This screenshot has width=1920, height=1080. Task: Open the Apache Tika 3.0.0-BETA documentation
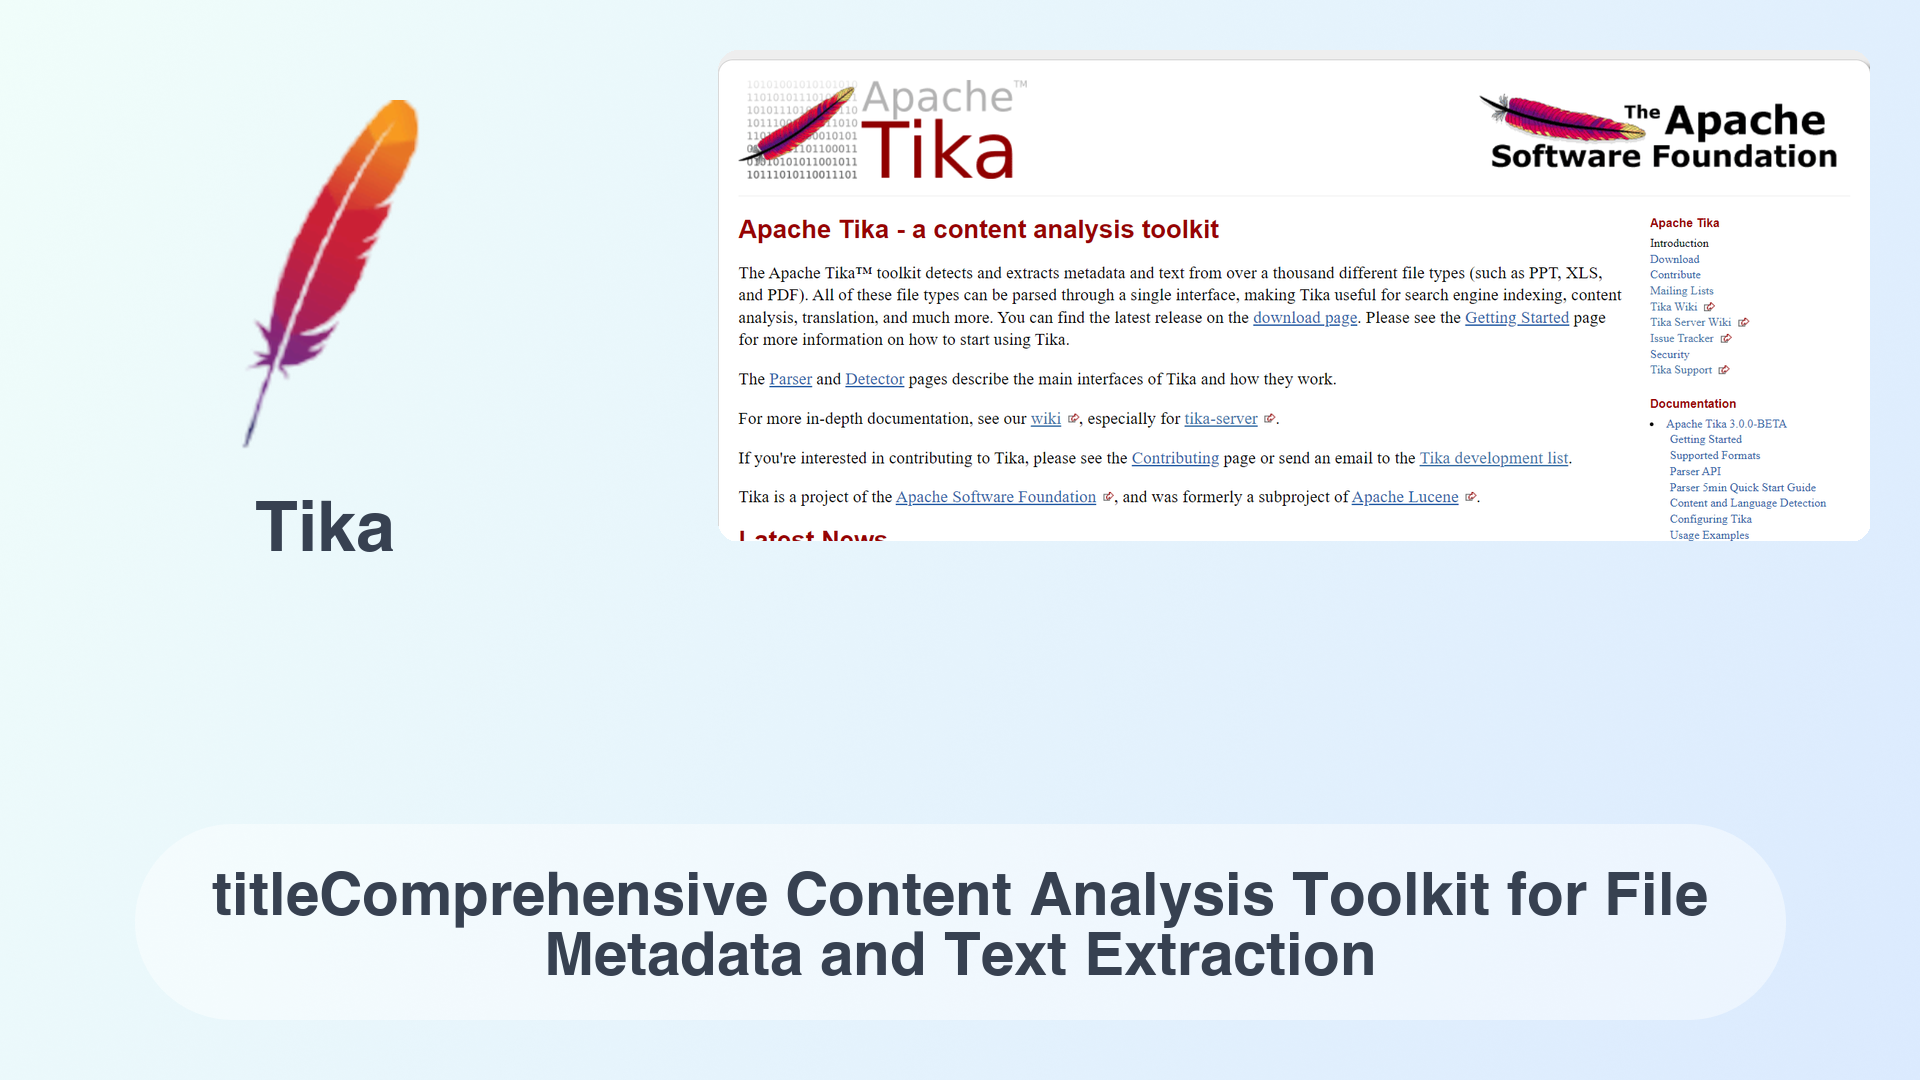click(x=1727, y=423)
